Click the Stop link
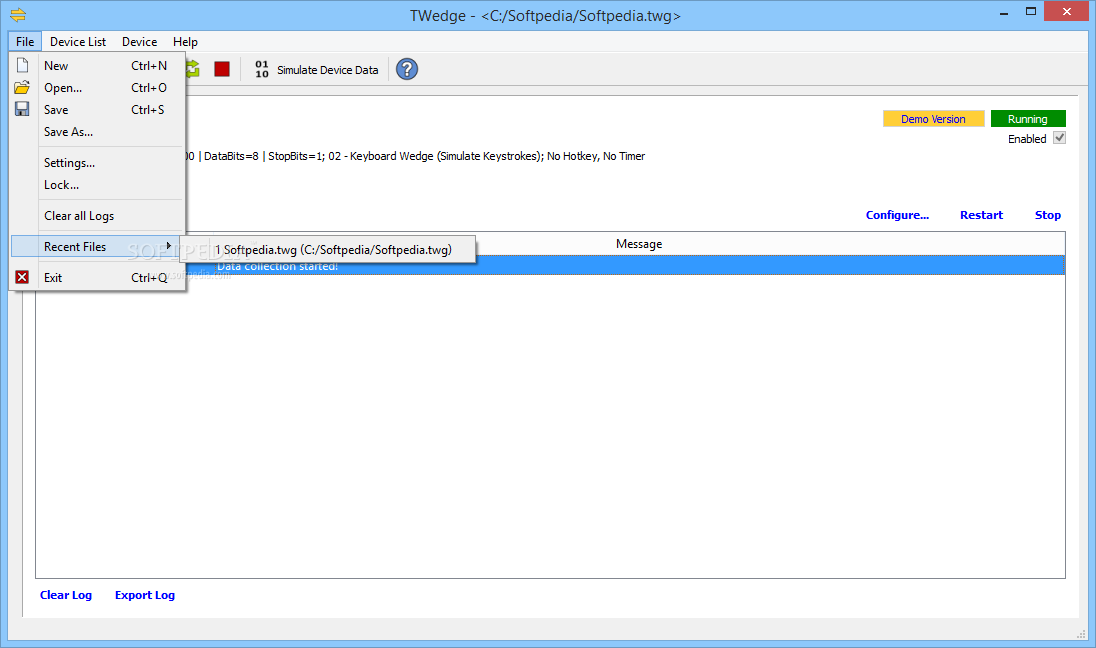 pyautogui.click(x=1048, y=215)
